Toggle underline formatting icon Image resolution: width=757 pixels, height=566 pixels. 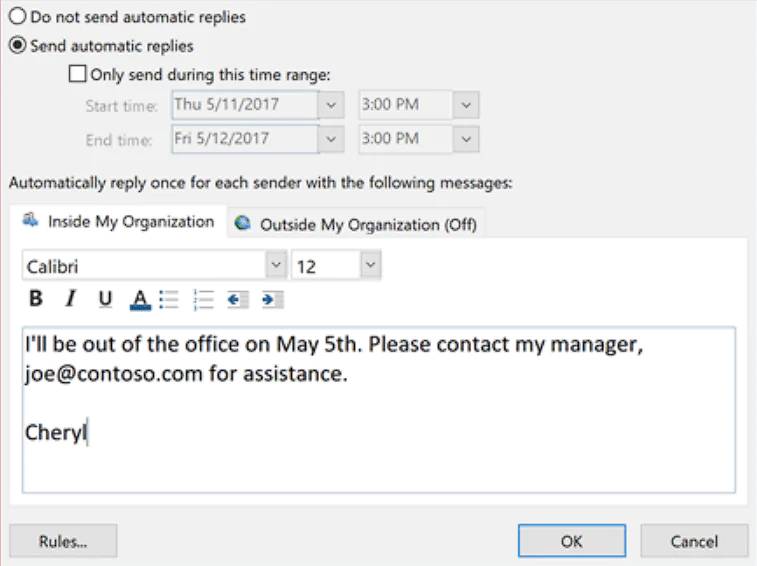[105, 298]
